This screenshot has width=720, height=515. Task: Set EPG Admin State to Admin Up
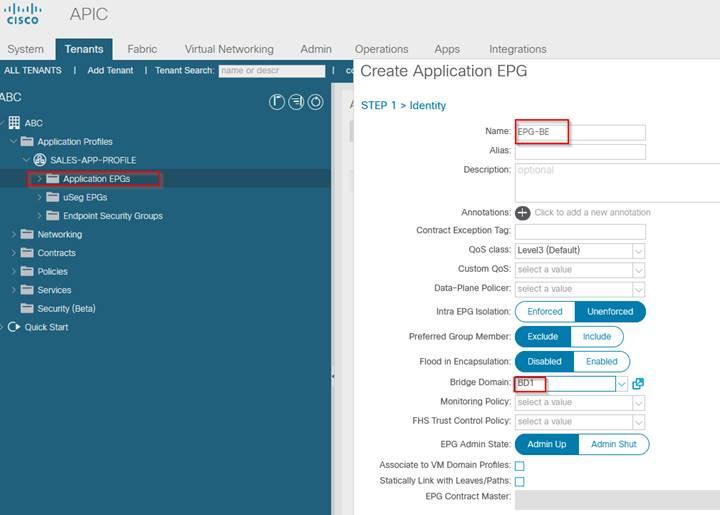(547, 444)
